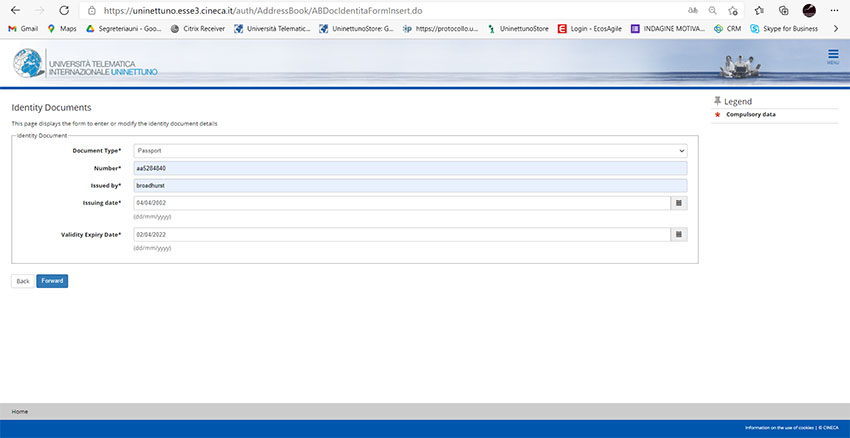
Task: Click the Back button below the form
Action: tap(22, 281)
